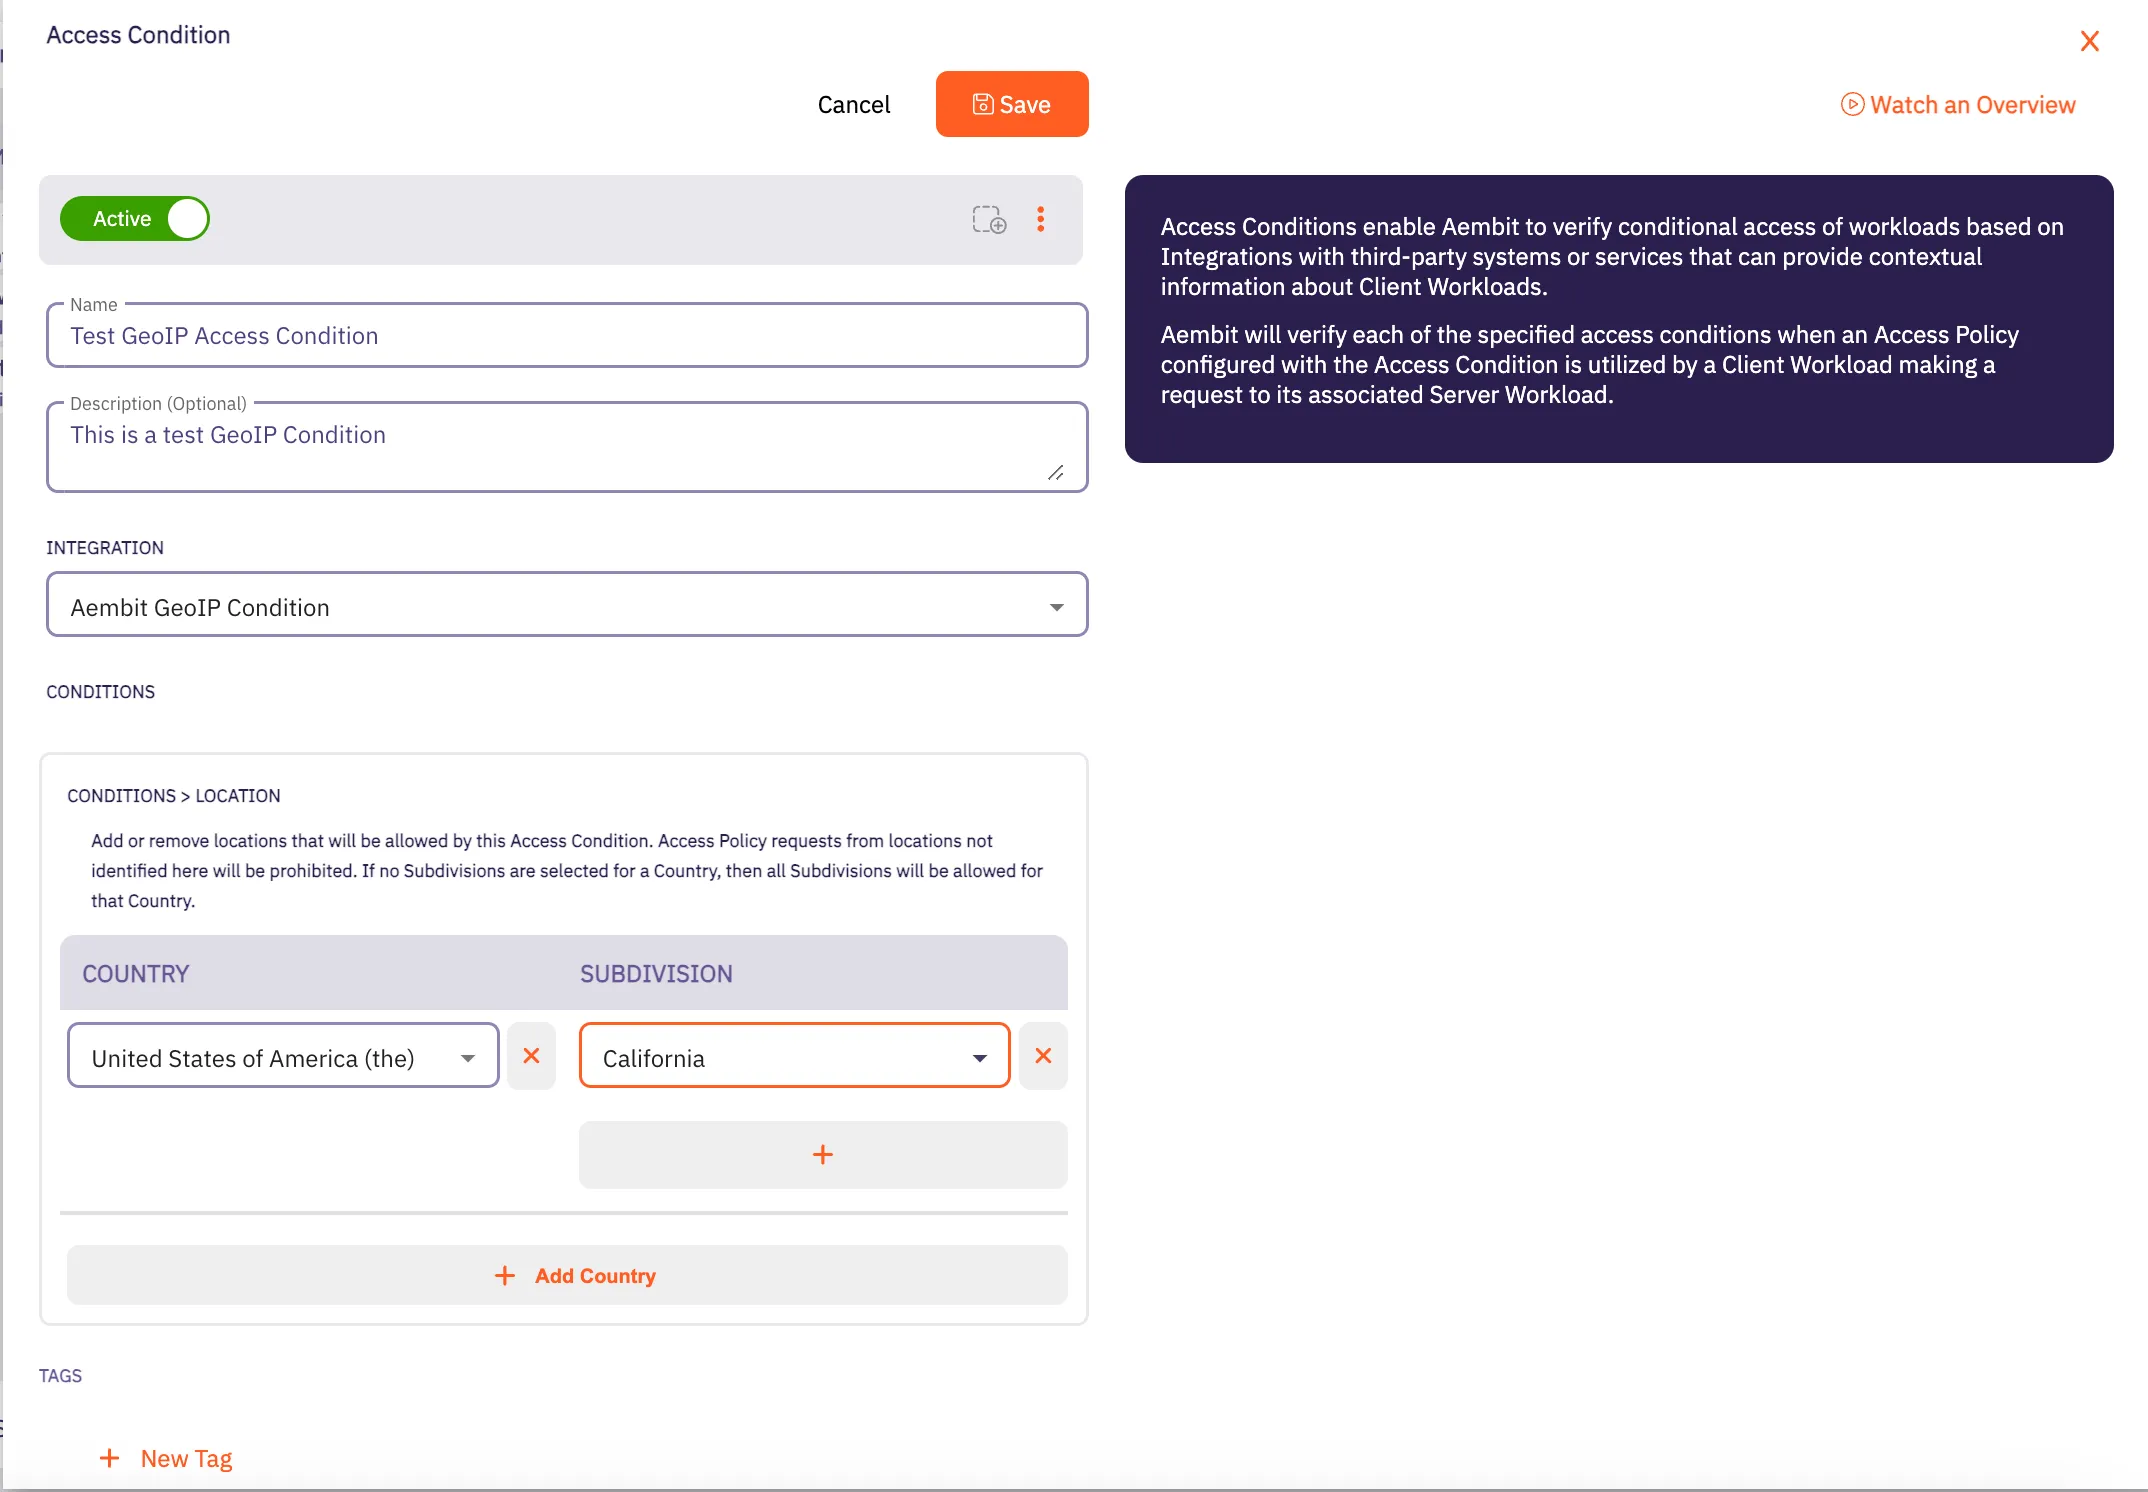Image resolution: width=2148 pixels, height=1492 pixels.
Task: Click the orange X close panel icon
Action: coord(2089,42)
